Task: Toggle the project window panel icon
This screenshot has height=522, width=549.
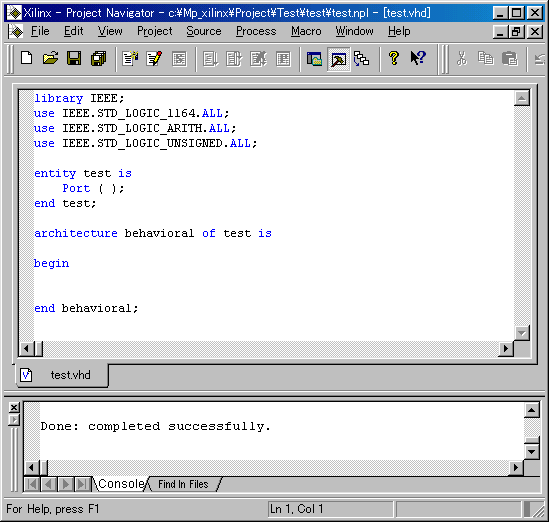Action: [314, 58]
